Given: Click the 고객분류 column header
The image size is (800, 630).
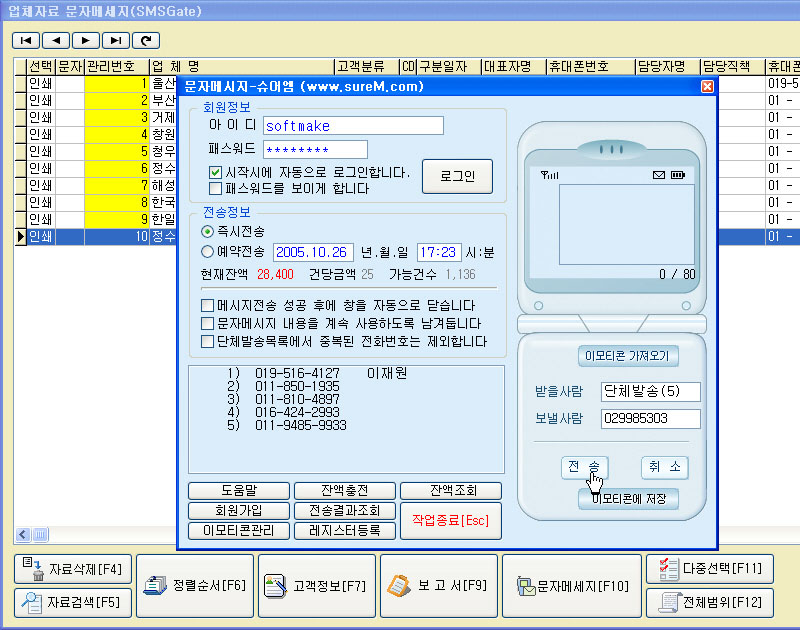Looking at the screenshot, I should pyautogui.click(x=366, y=66).
